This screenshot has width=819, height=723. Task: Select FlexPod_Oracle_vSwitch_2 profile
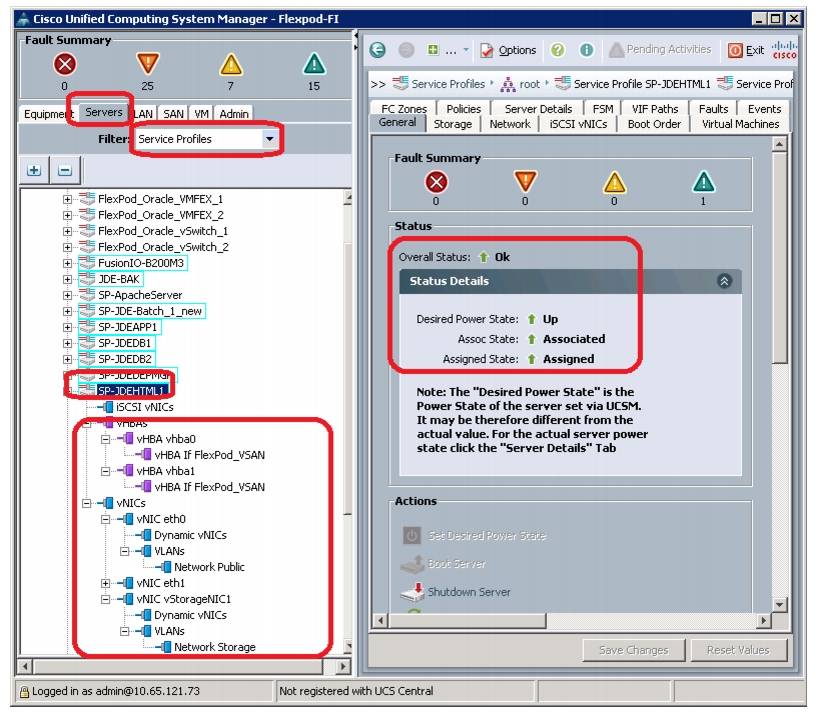(x=163, y=247)
